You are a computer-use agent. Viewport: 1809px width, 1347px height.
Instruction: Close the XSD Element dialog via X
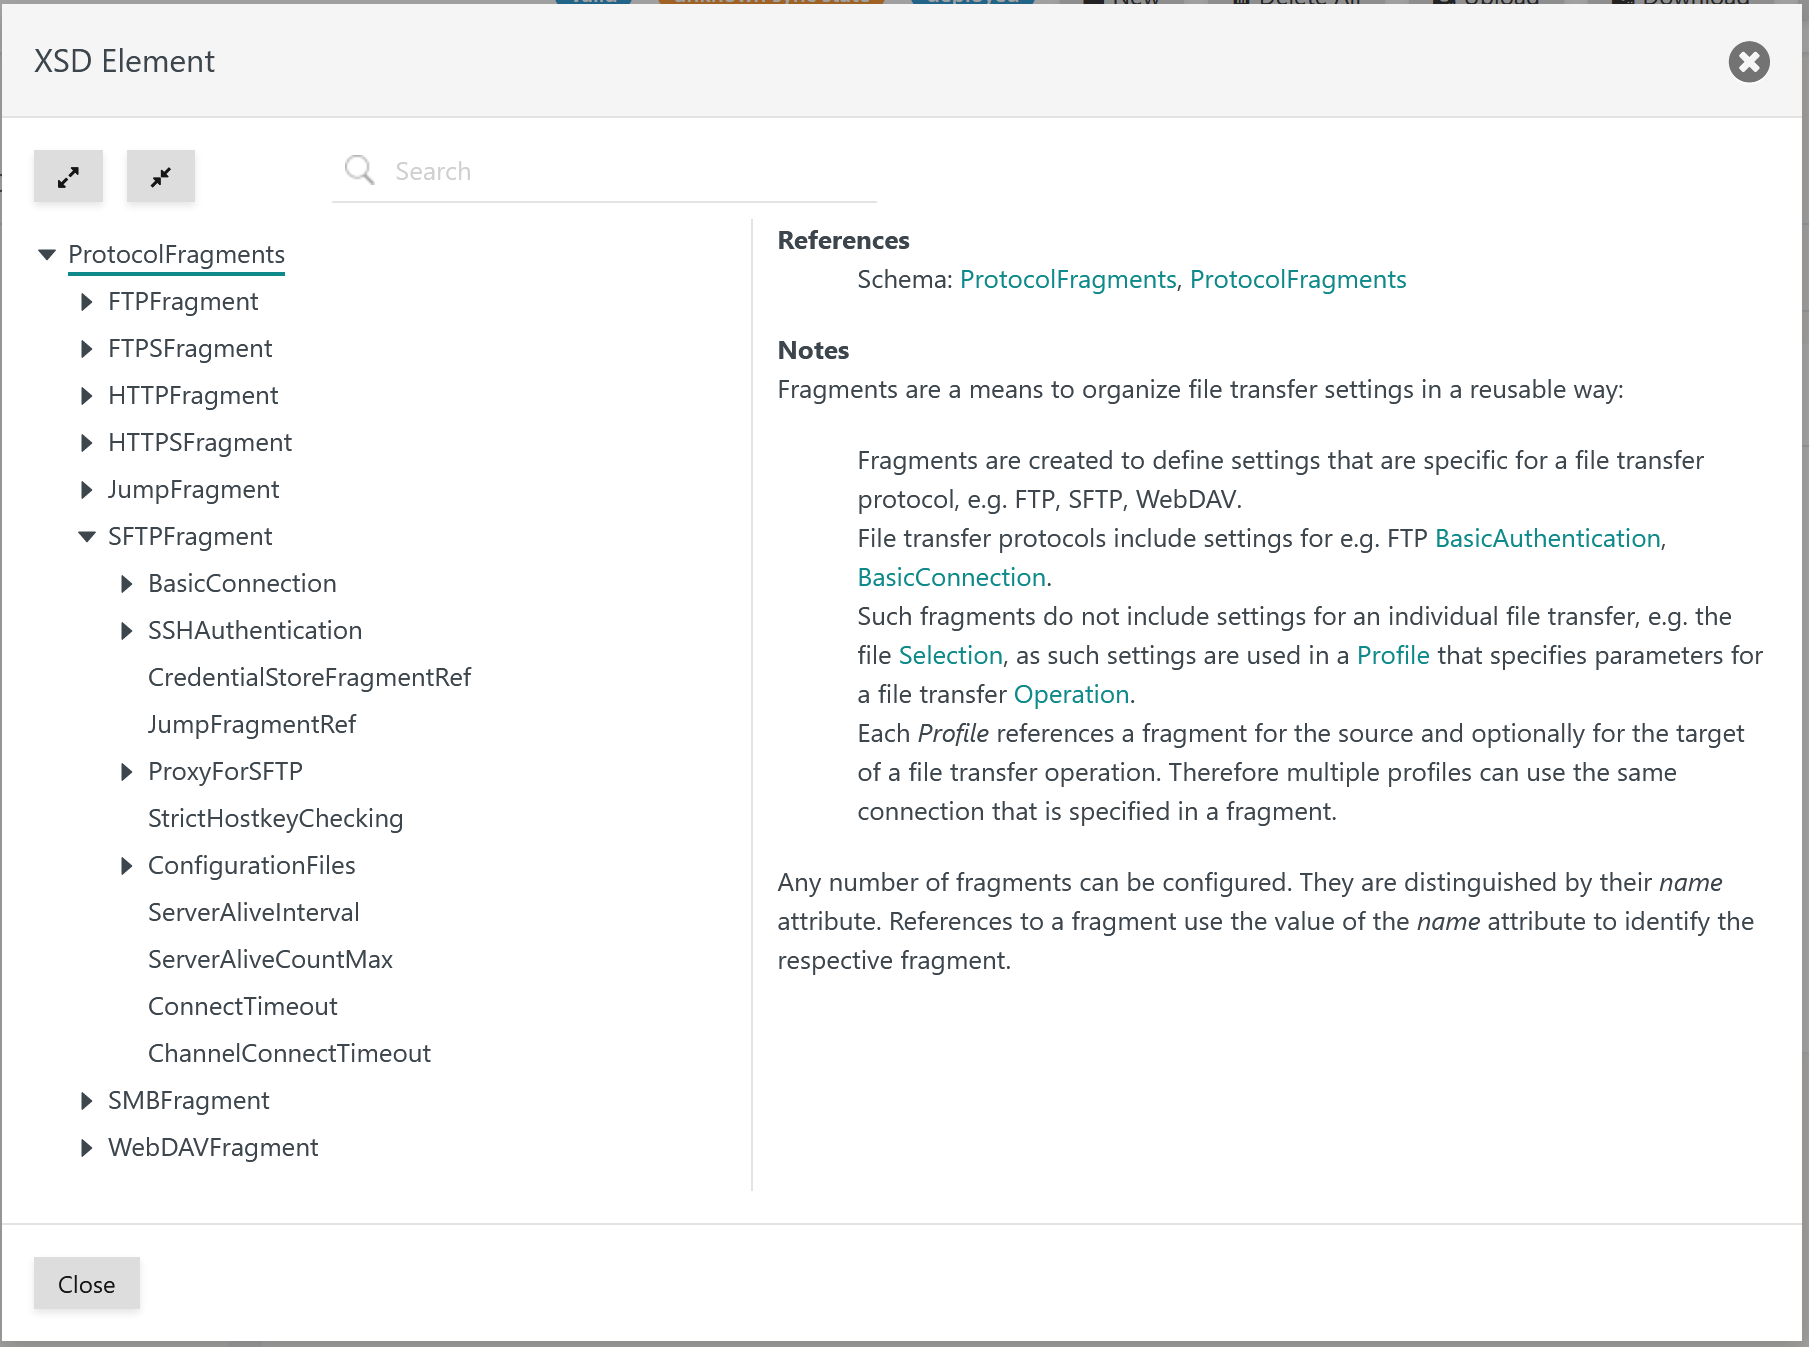click(x=1749, y=62)
